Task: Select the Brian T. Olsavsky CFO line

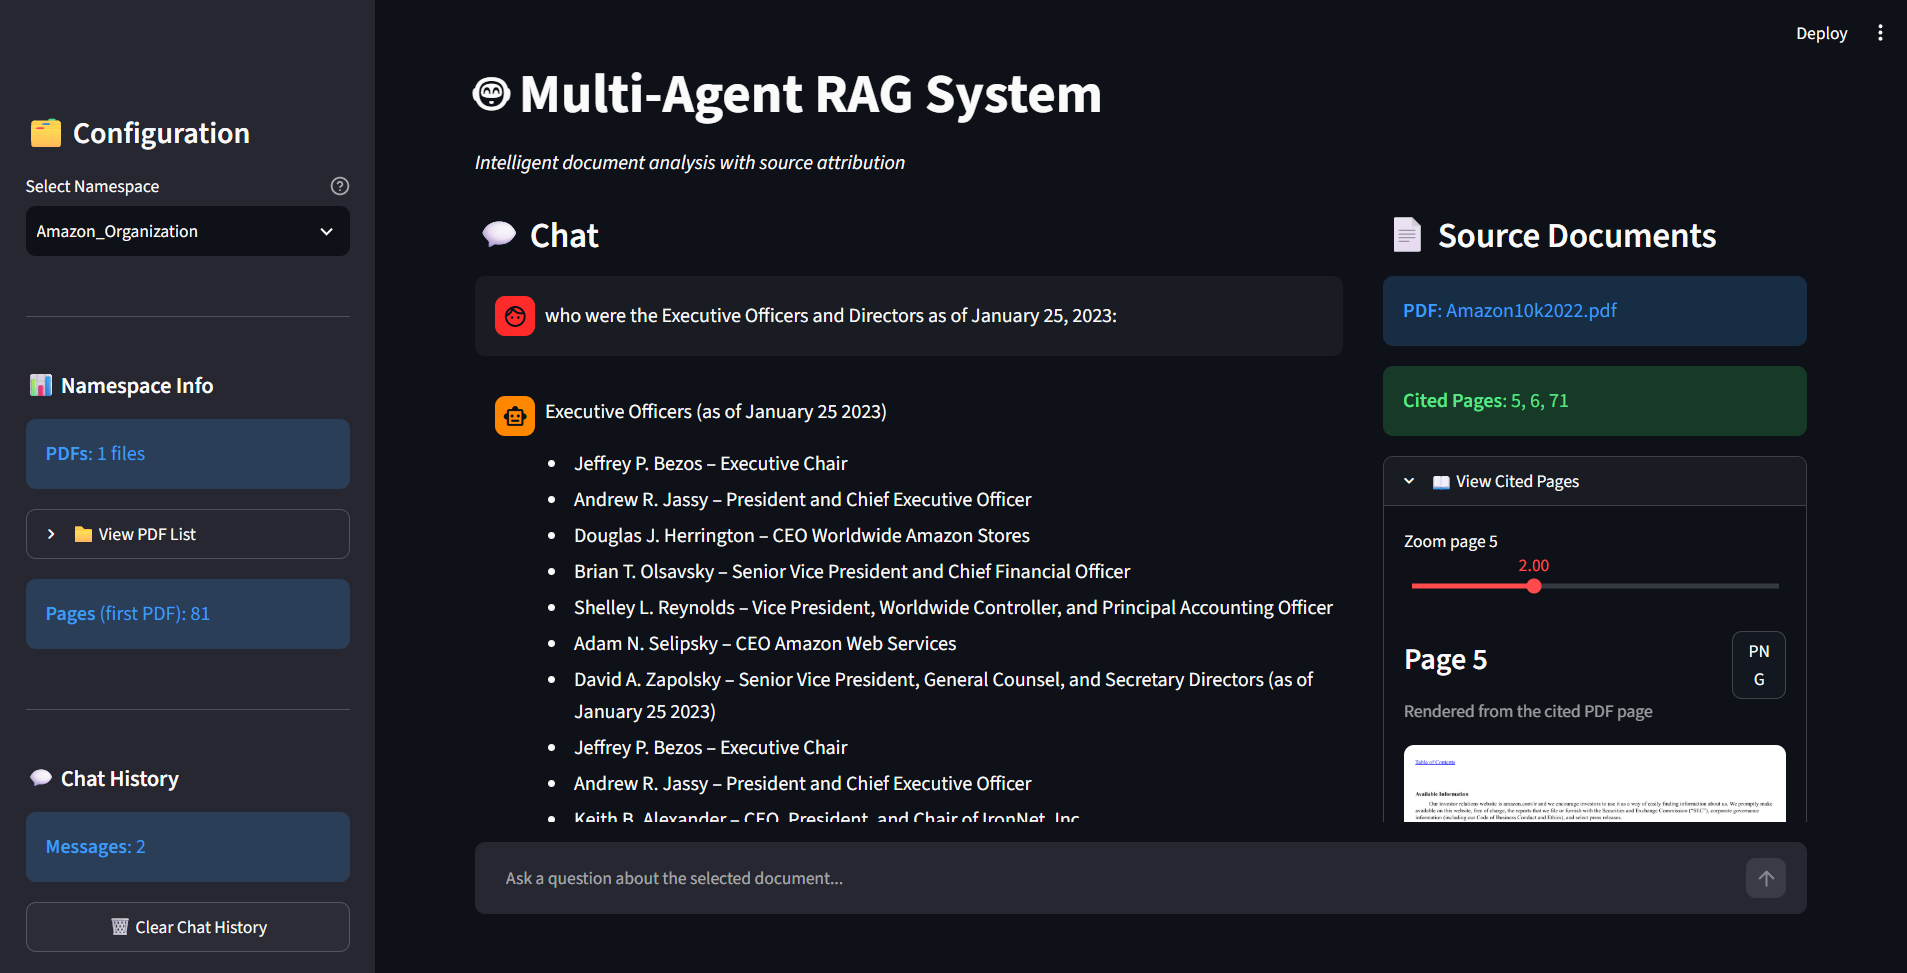Action: [x=852, y=572]
